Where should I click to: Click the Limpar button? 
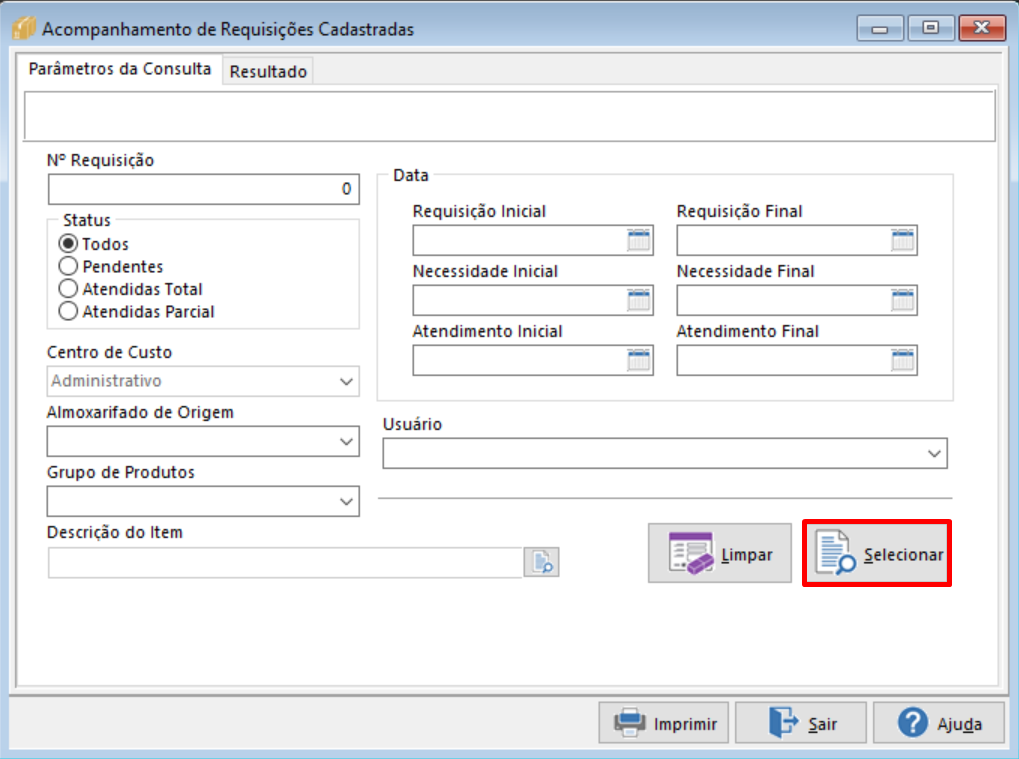pyautogui.click(x=720, y=554)
